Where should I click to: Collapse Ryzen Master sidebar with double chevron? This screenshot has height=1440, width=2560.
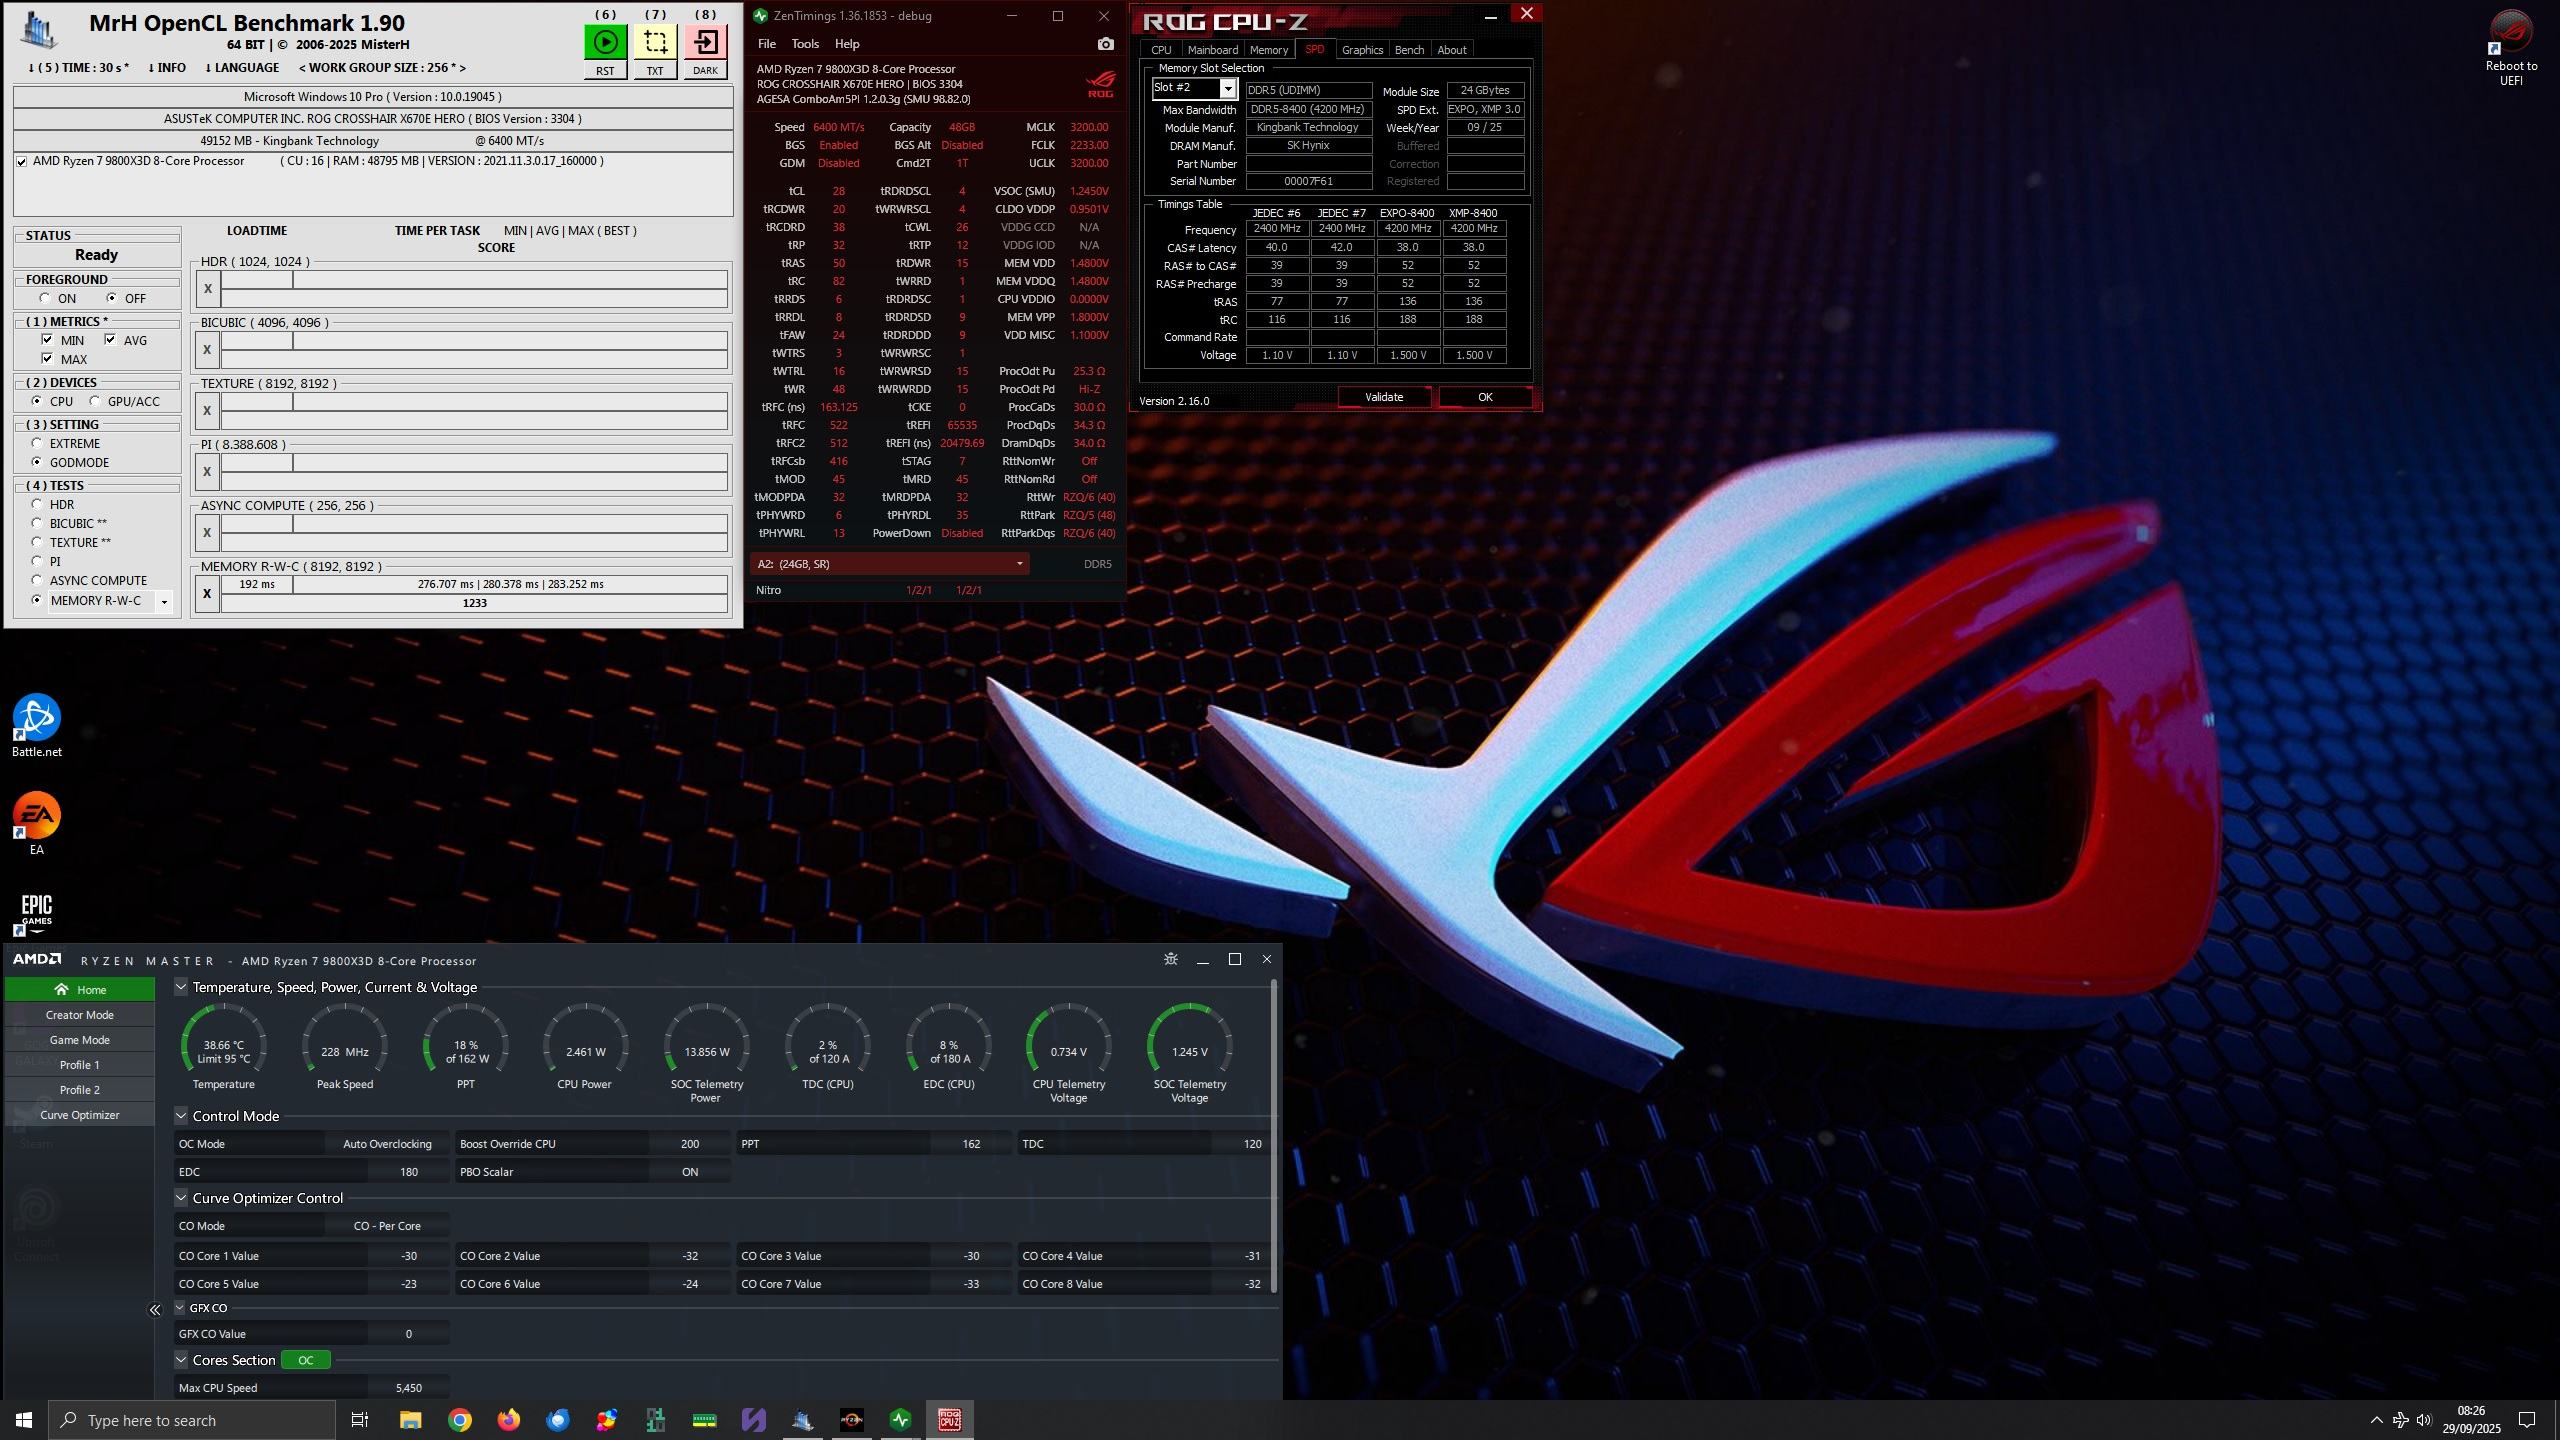155,1310
